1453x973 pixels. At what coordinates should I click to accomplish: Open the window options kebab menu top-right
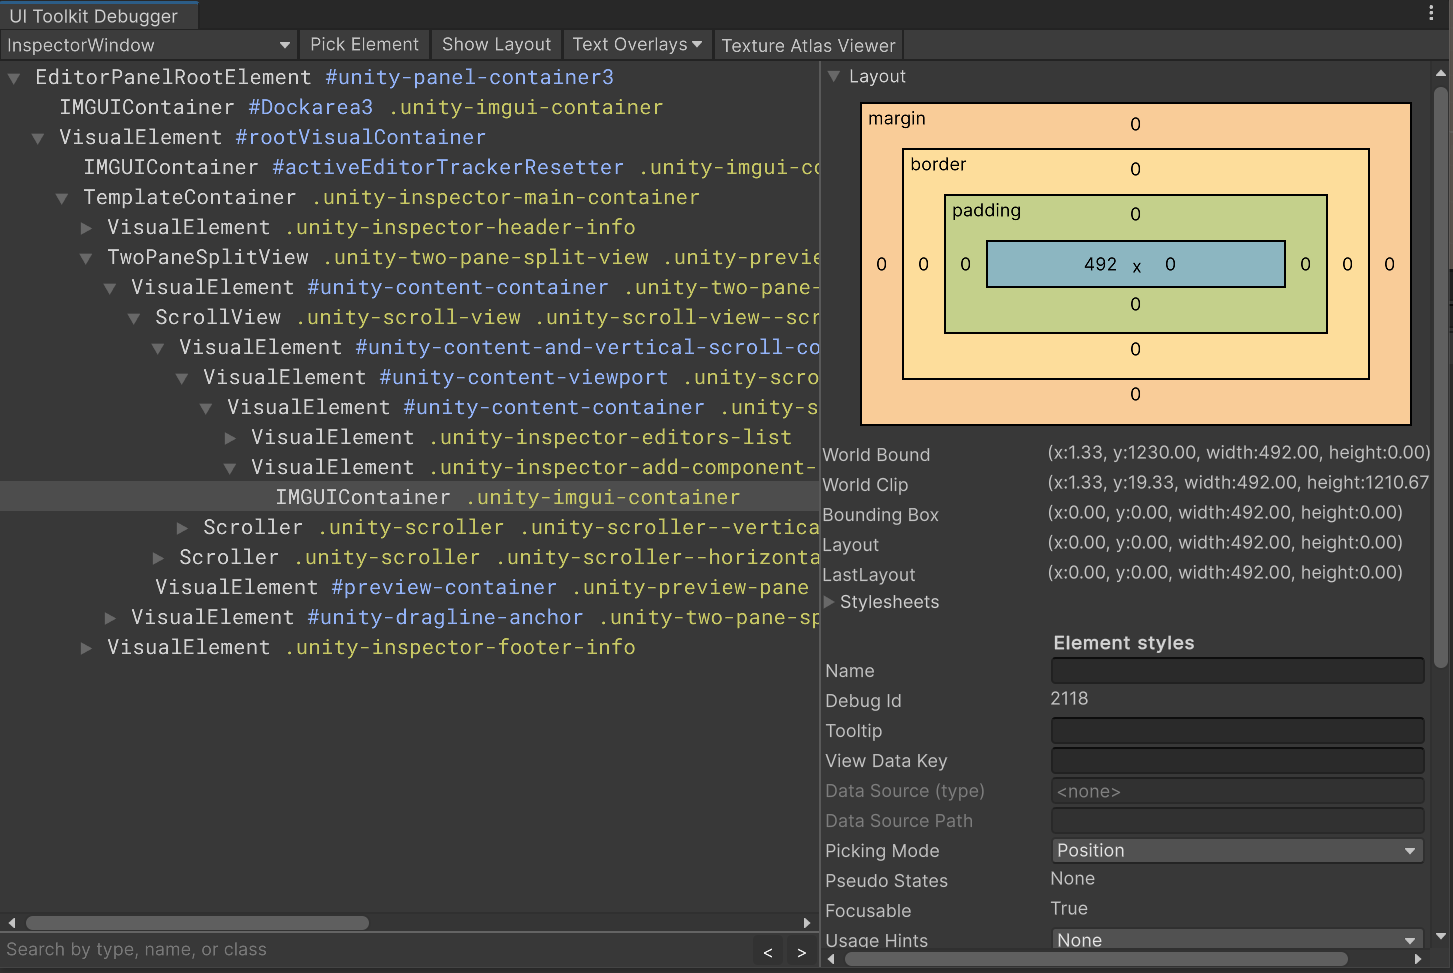pyautogui.click(x=1432, y=11)
